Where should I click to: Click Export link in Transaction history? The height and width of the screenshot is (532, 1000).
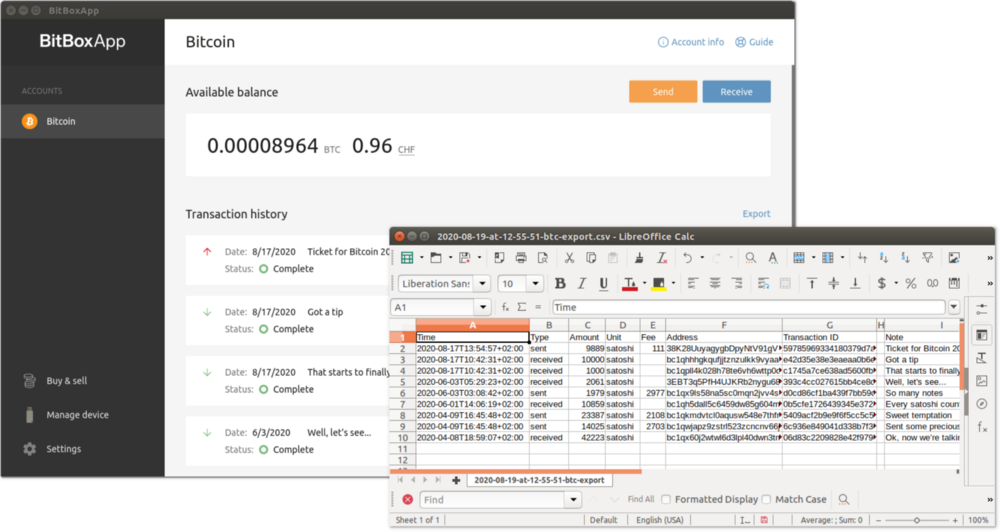point(756,214)
